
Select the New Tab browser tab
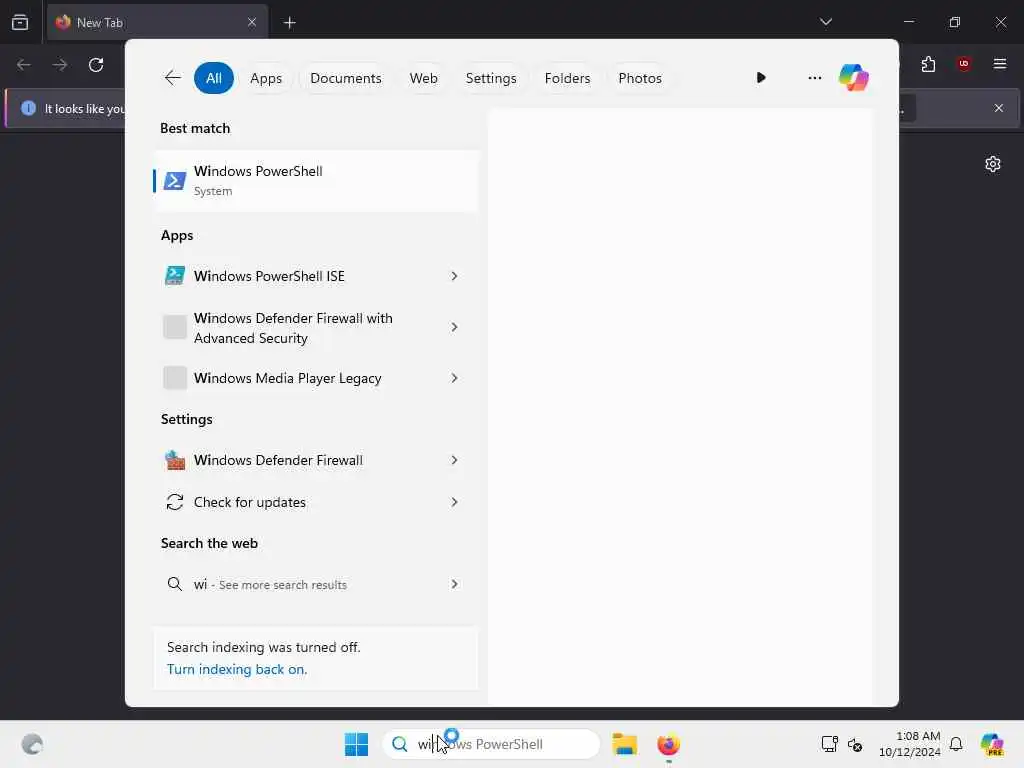[157, 23]
